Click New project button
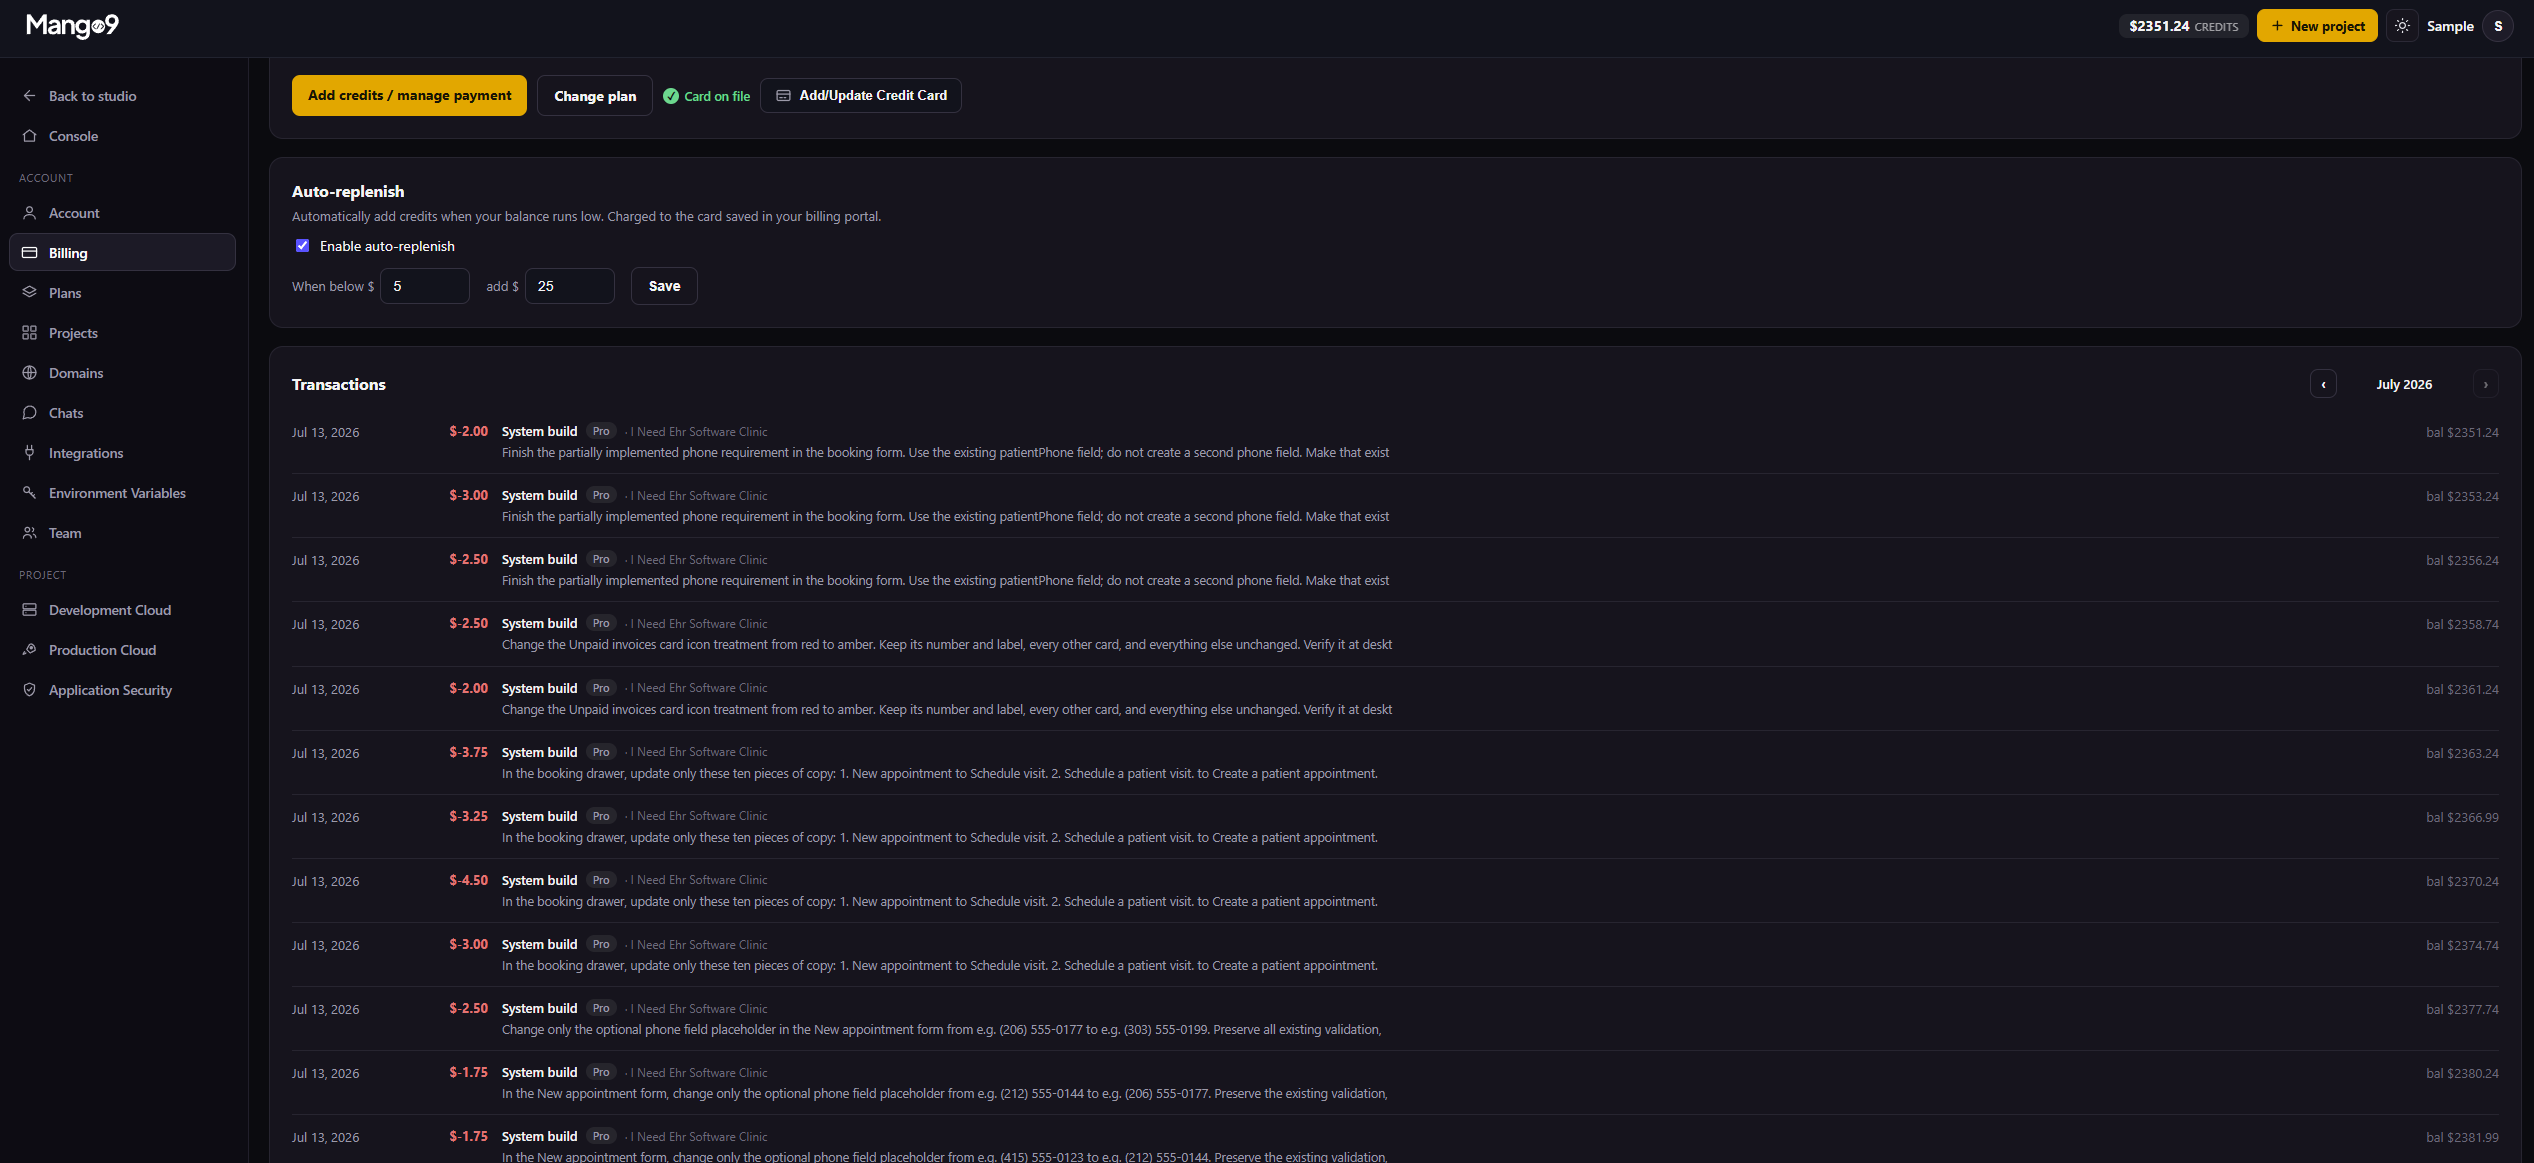Screen dimensions: 2534x1163 tap(2317, 26)
